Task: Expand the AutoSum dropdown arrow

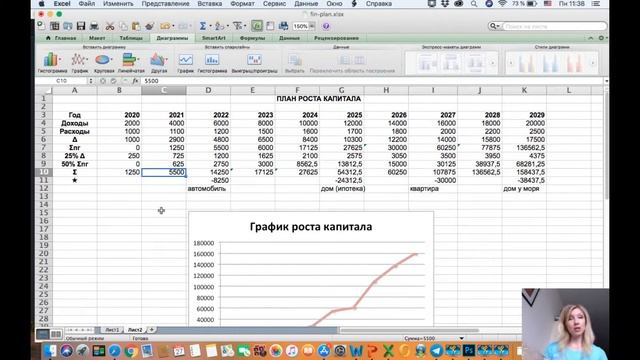Action: (x=210, y=26)
